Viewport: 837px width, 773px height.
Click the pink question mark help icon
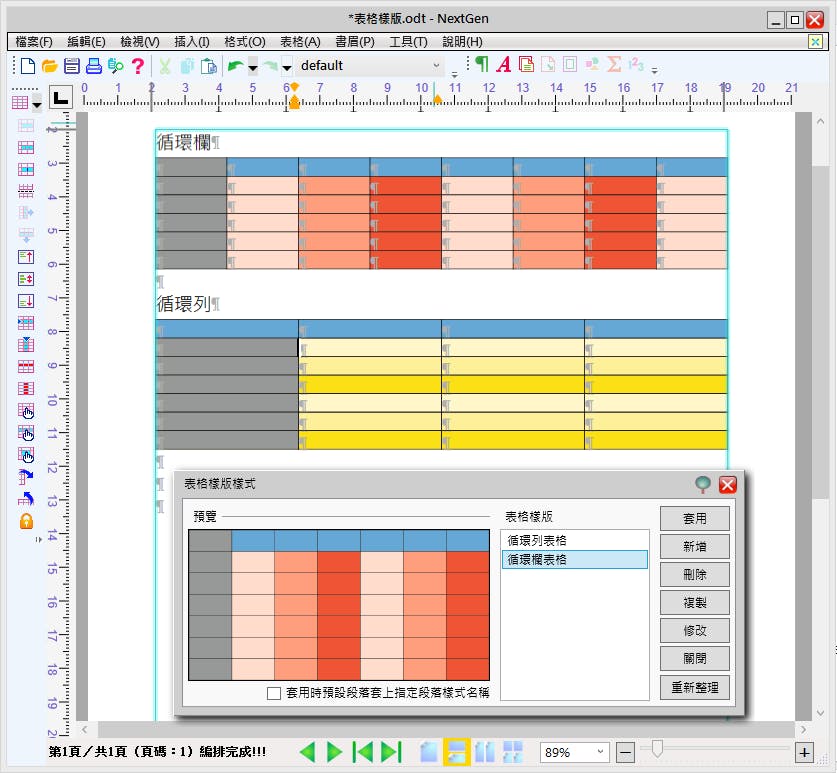138,66
